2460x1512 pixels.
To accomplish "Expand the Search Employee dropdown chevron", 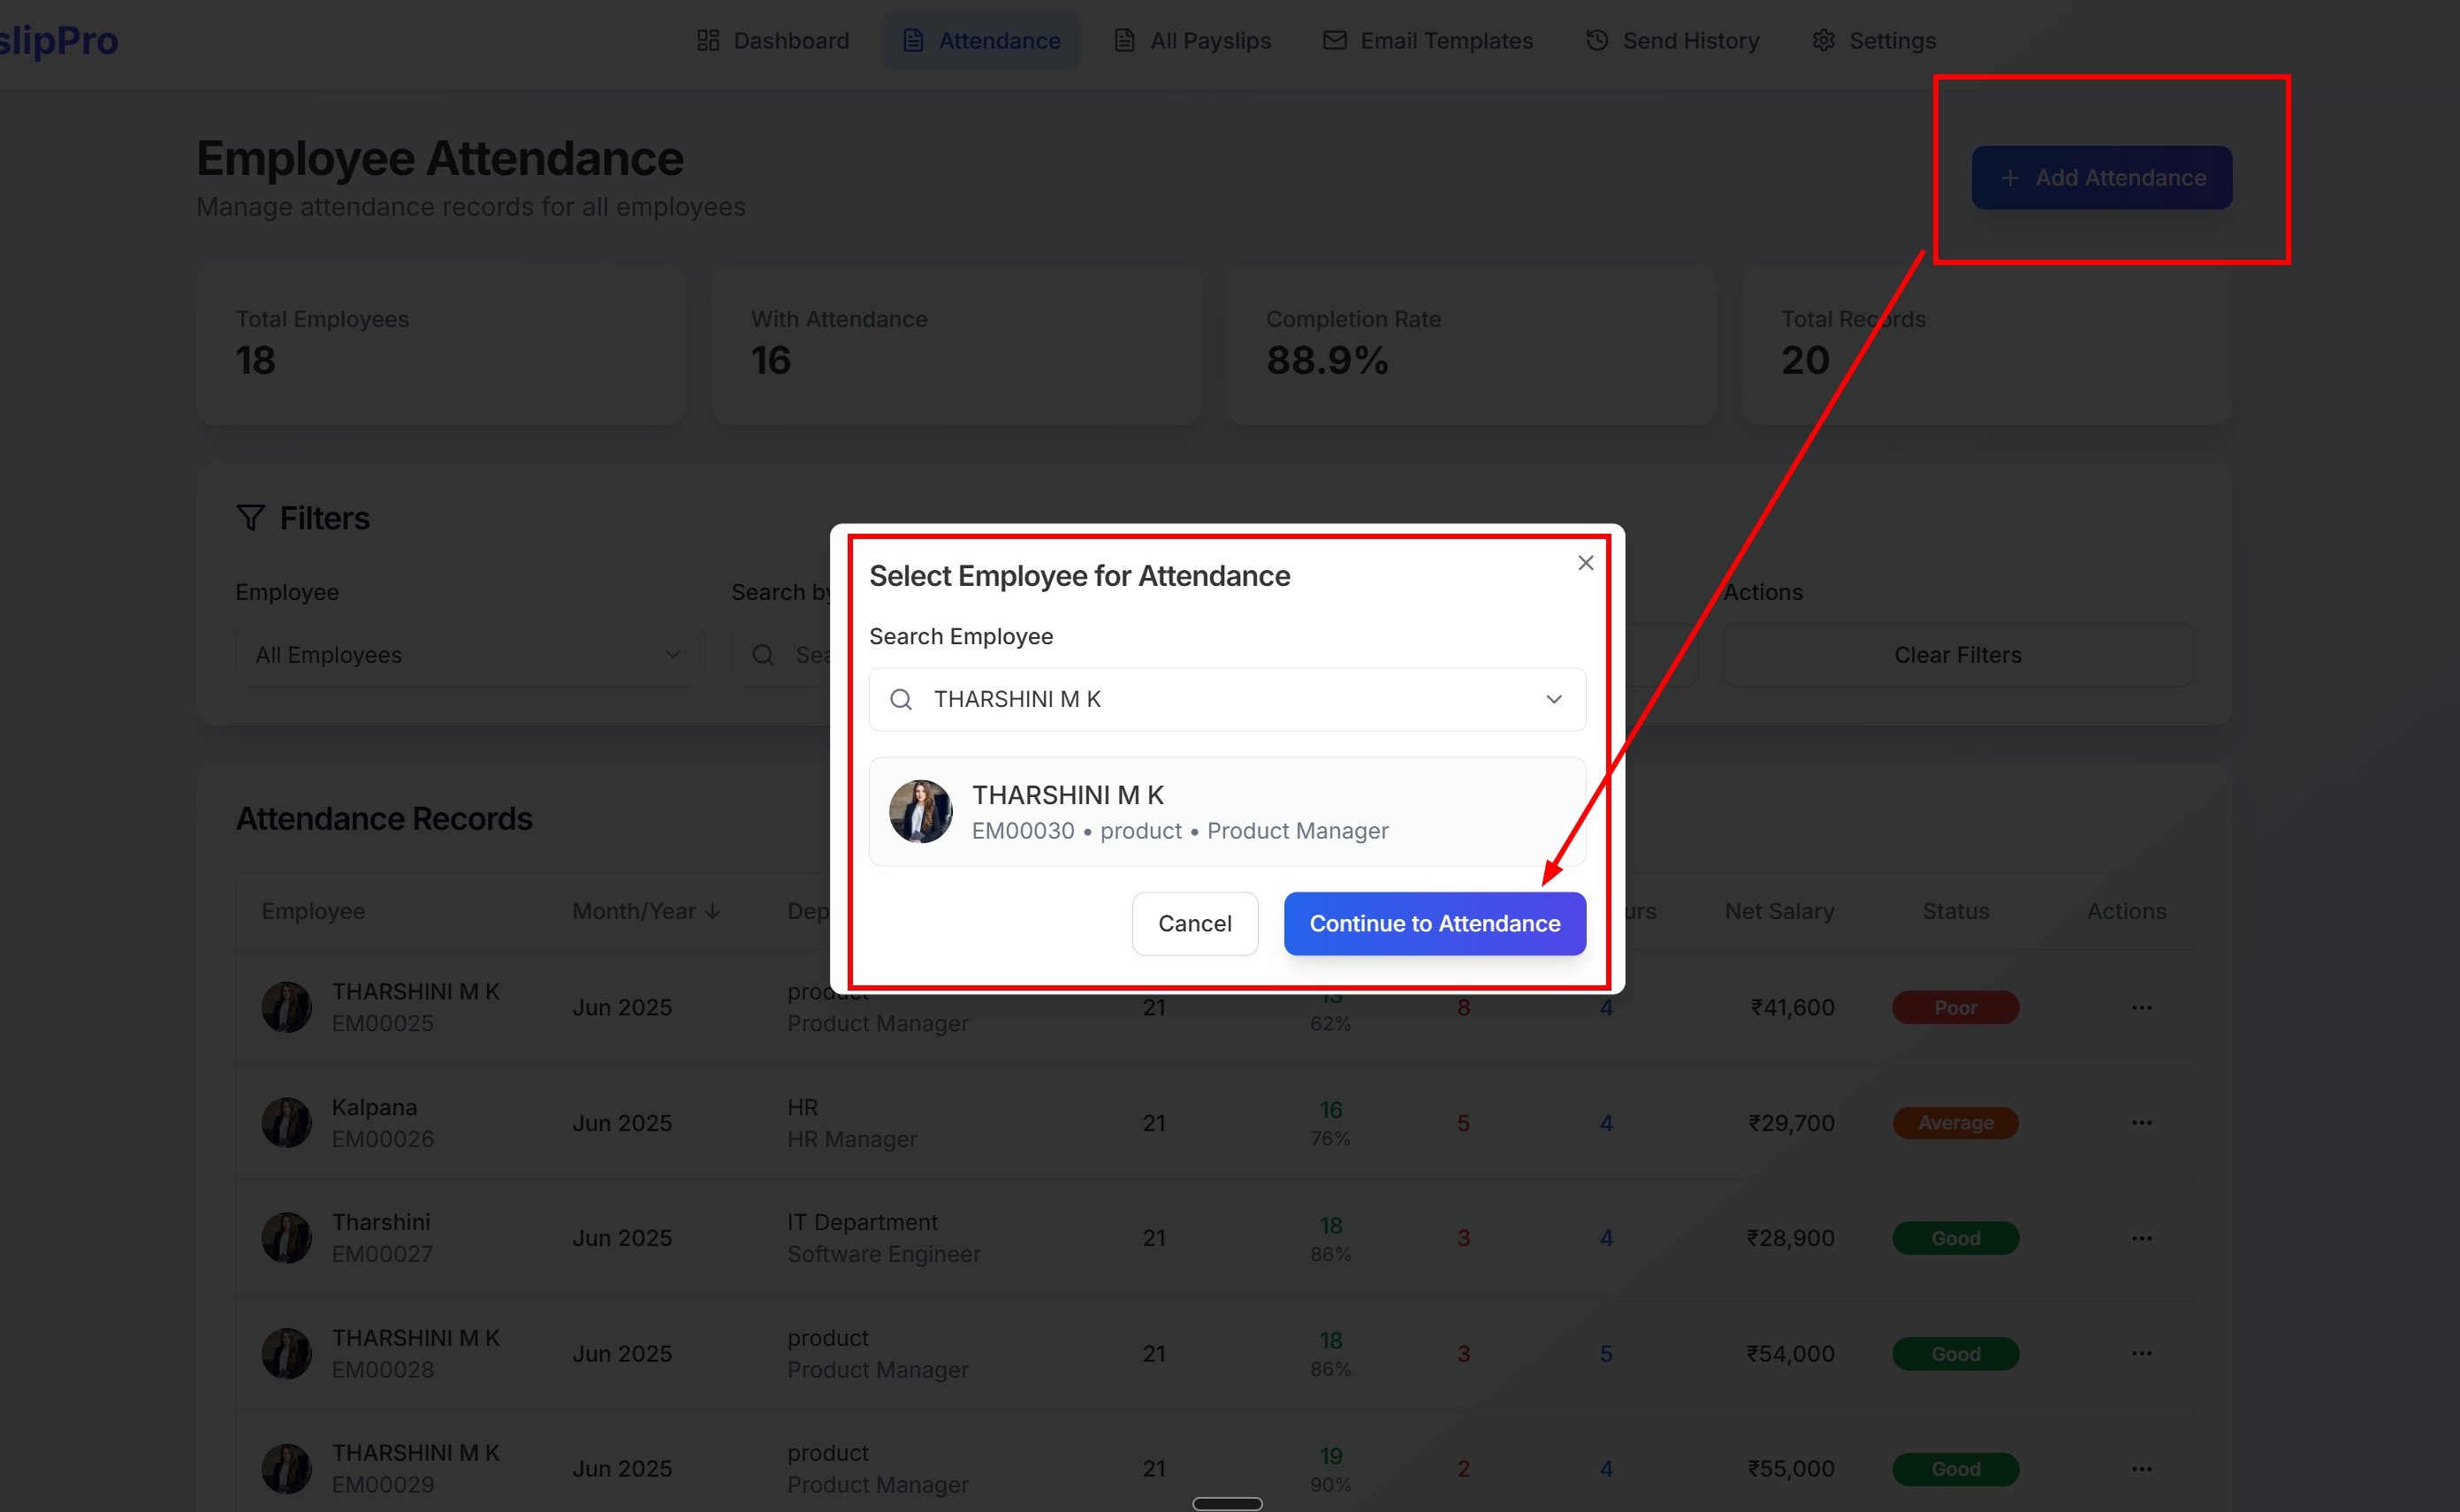I will [1553, 699].
